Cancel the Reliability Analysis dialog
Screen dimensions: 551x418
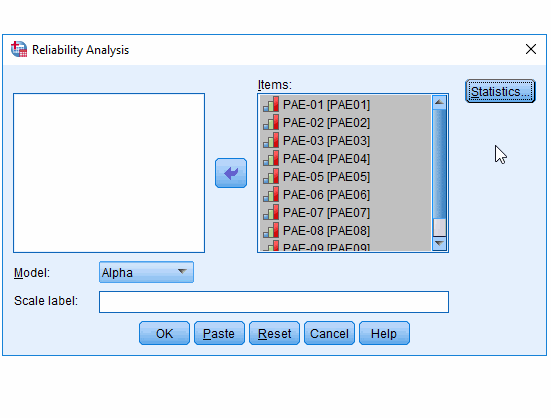point(329,333)
